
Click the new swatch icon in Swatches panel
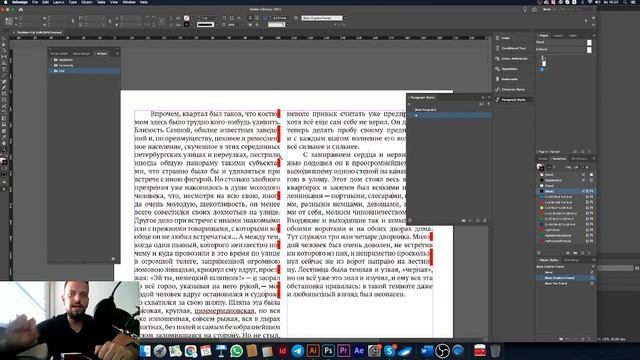(x=582, y=253)
